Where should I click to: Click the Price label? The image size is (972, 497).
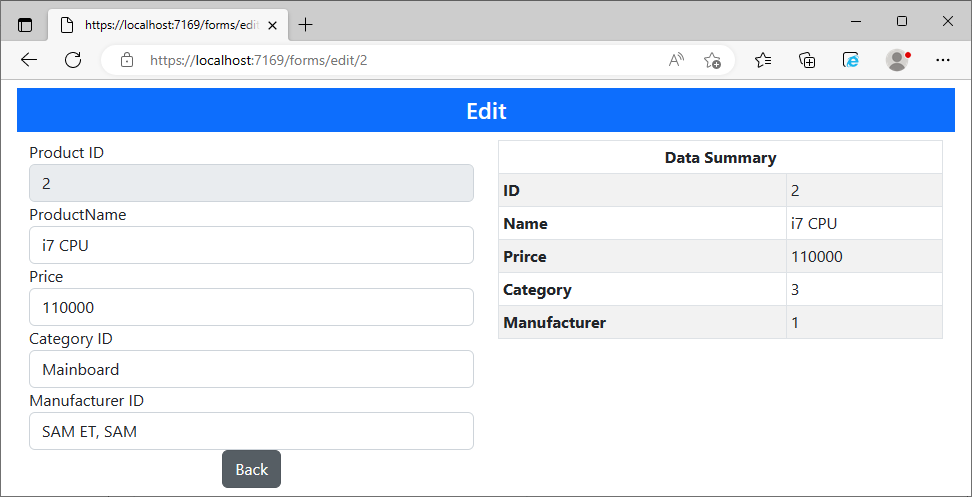coord(46,276)
